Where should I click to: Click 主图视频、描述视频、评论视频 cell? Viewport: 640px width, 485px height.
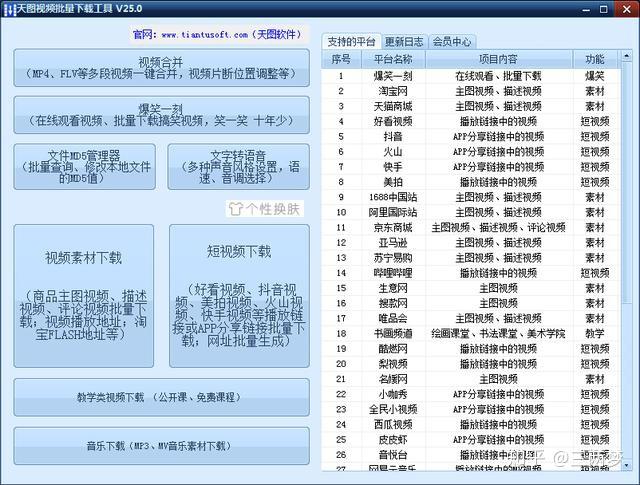pos(498,227)
